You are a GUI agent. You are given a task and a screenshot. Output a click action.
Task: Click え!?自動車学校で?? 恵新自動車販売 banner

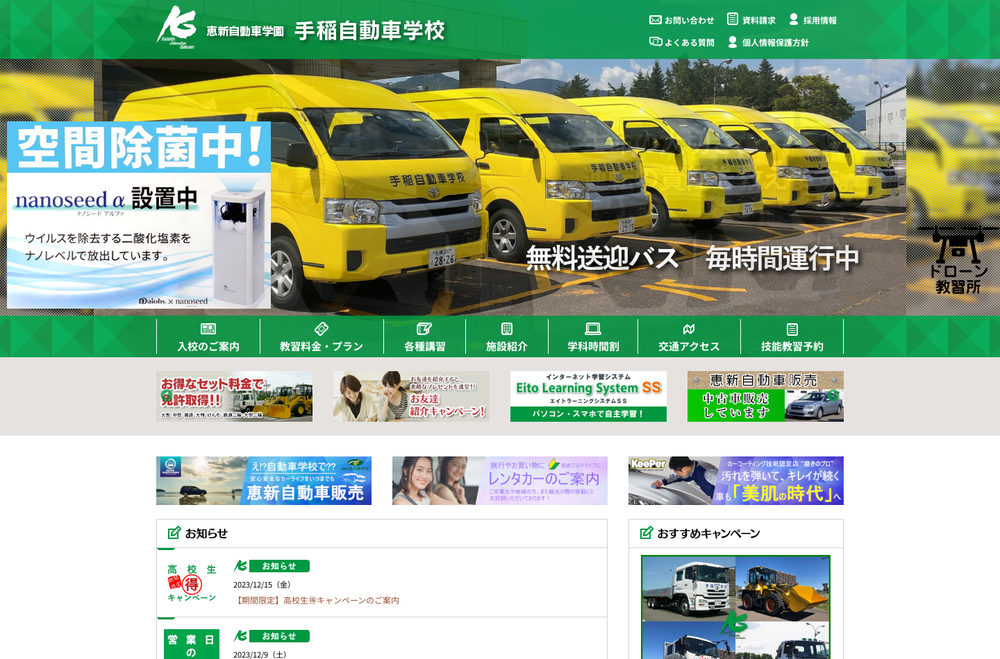pos(264,480)
